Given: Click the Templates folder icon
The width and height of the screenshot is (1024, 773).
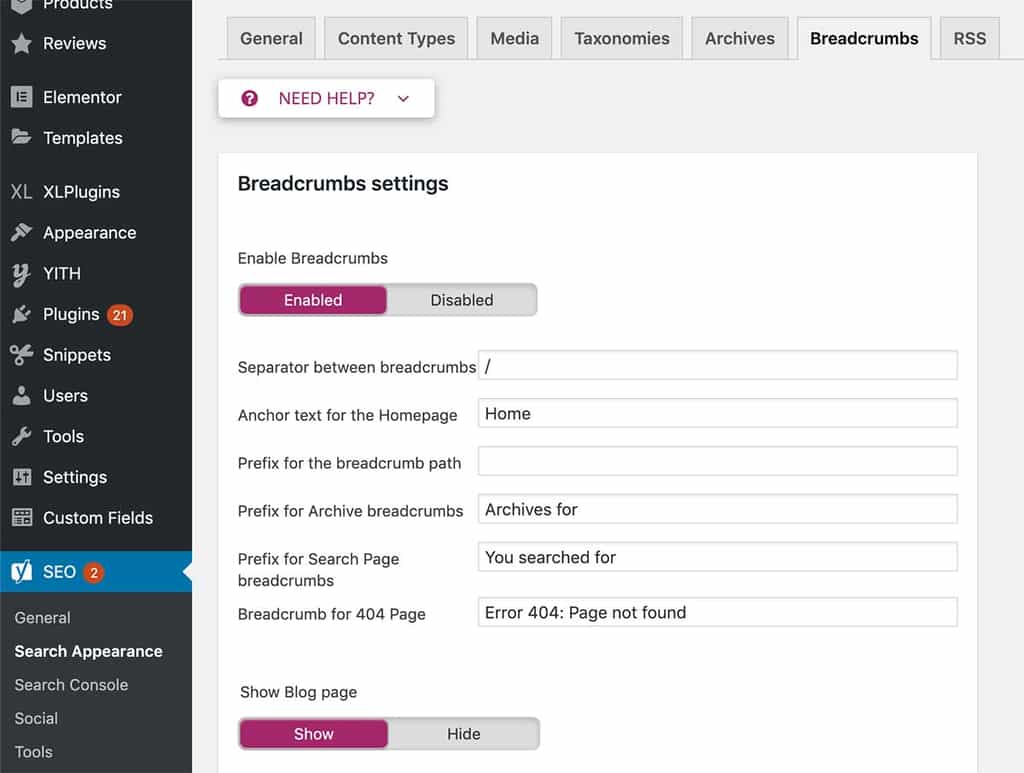Looking at the screenshot, I should (22, 137).
